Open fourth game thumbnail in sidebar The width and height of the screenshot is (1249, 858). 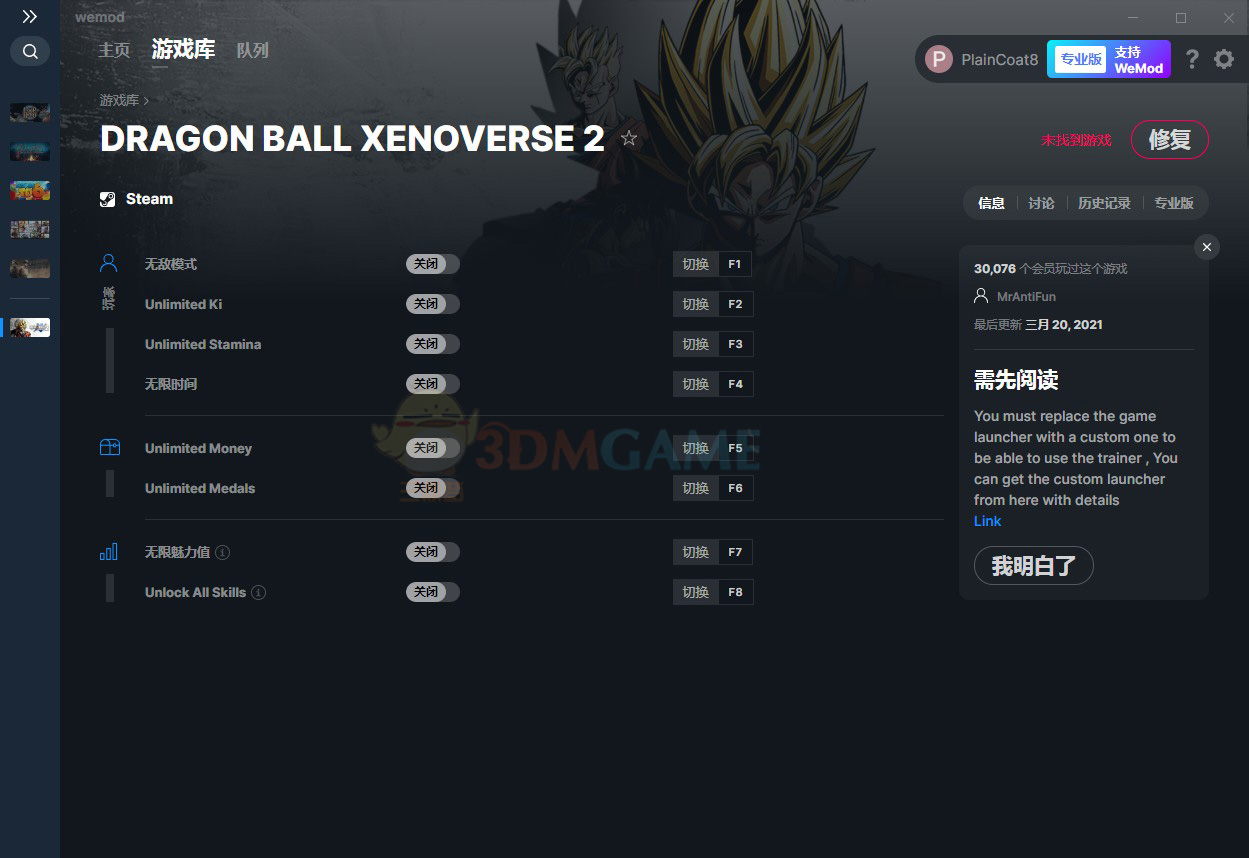(30, 229)
